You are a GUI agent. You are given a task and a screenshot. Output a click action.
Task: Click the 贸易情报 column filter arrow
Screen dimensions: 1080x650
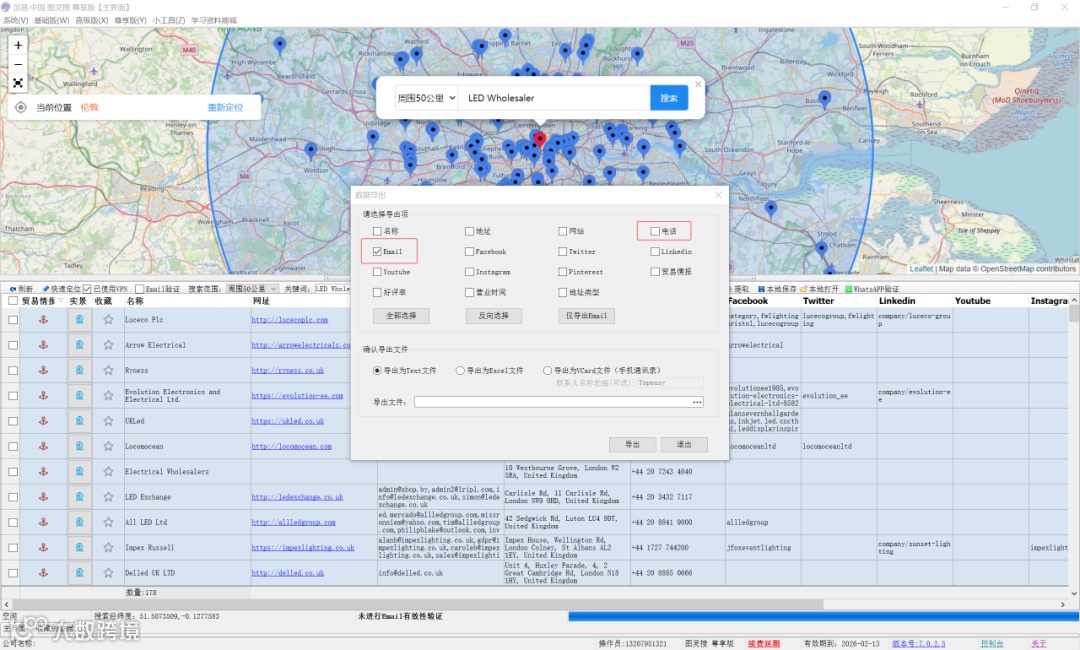[61, 302]
